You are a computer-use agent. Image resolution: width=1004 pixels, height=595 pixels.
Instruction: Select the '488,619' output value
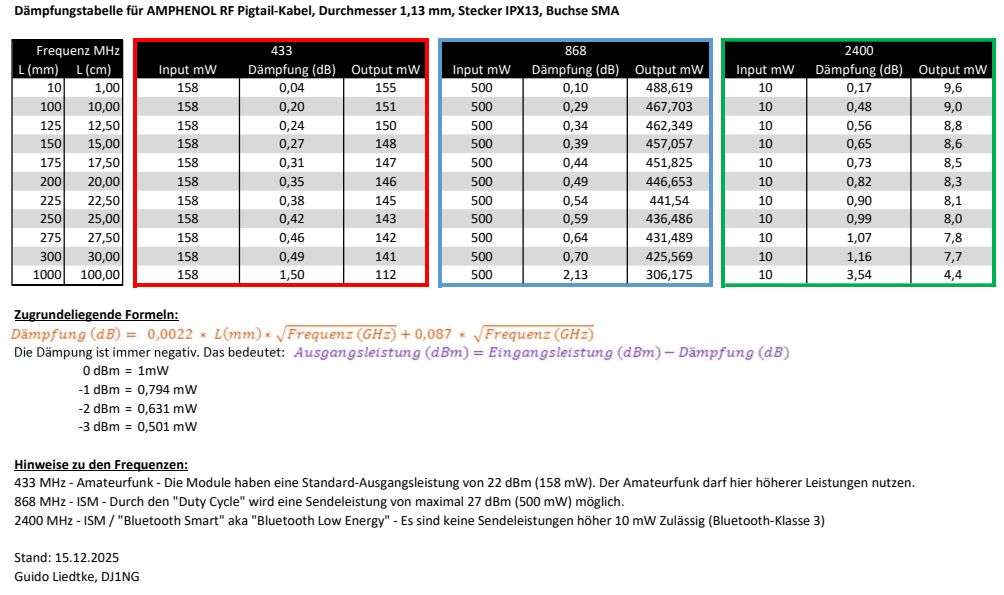669,88
